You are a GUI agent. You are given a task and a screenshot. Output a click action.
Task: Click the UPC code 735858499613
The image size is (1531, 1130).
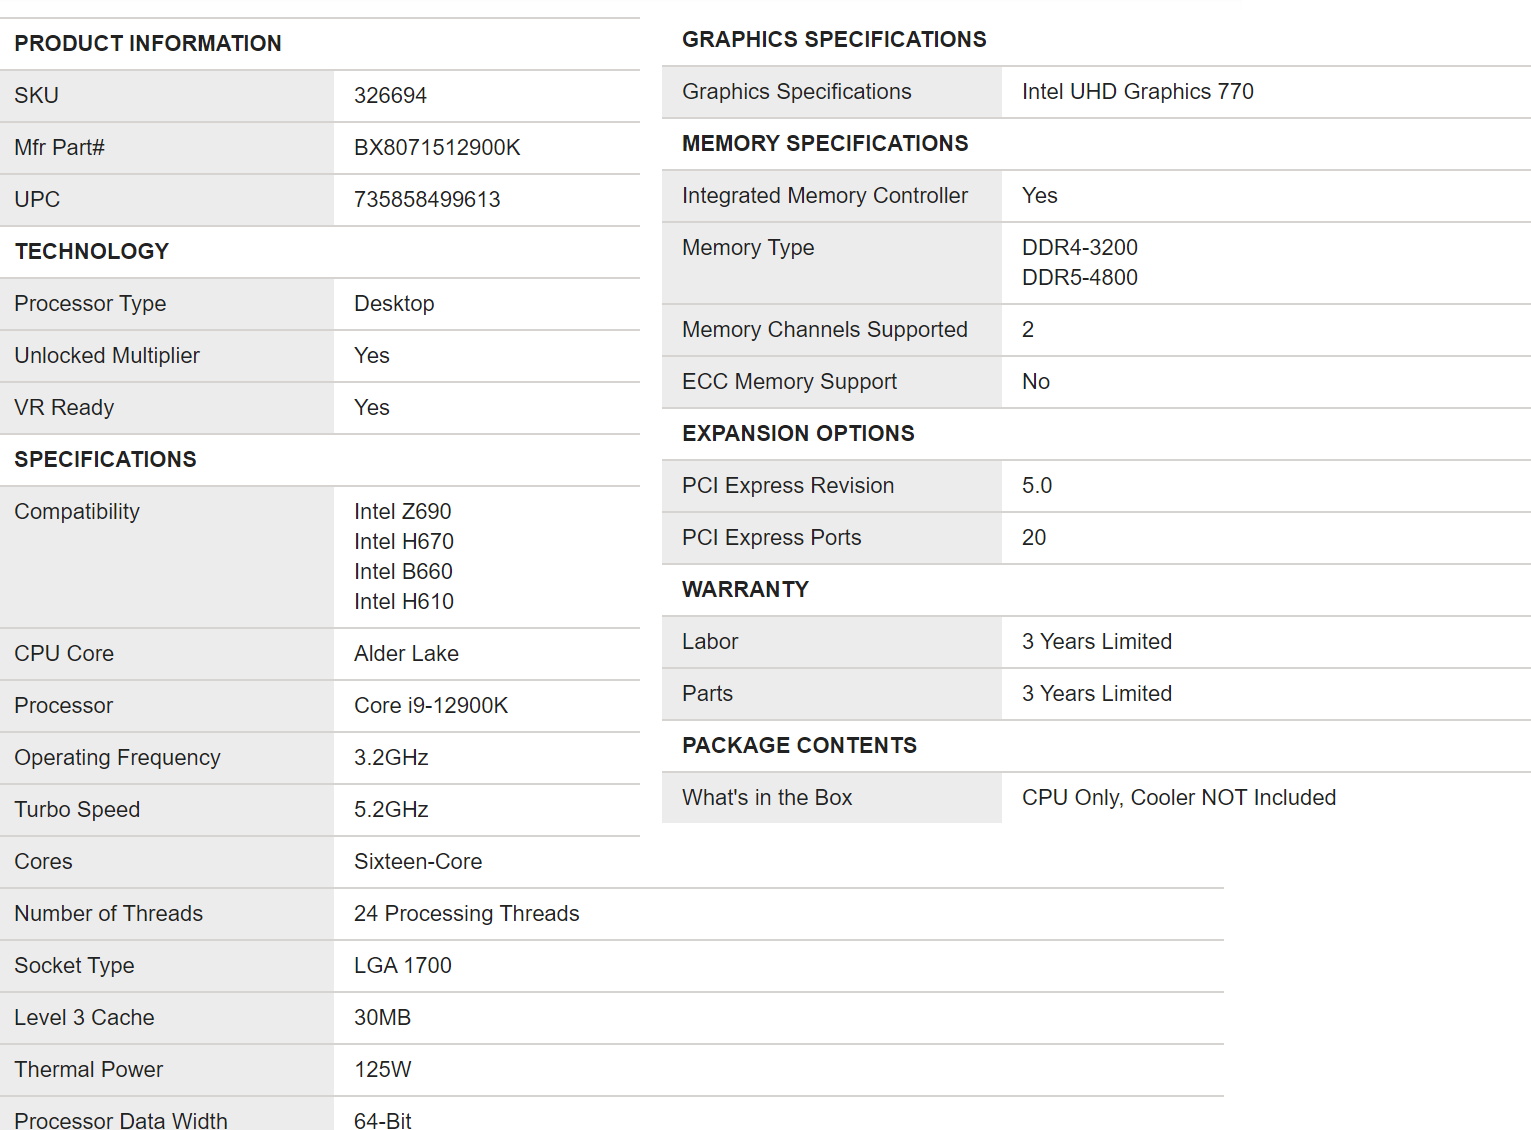427,200
